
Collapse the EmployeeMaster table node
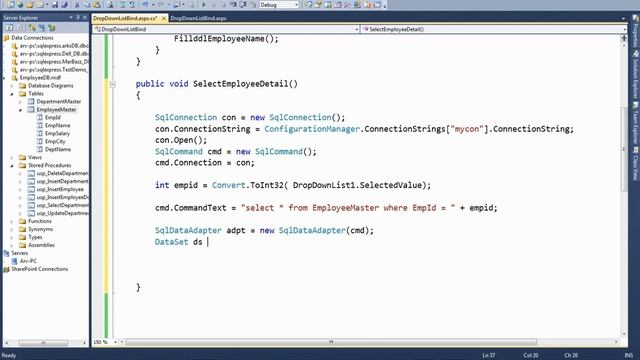(20, 110)
